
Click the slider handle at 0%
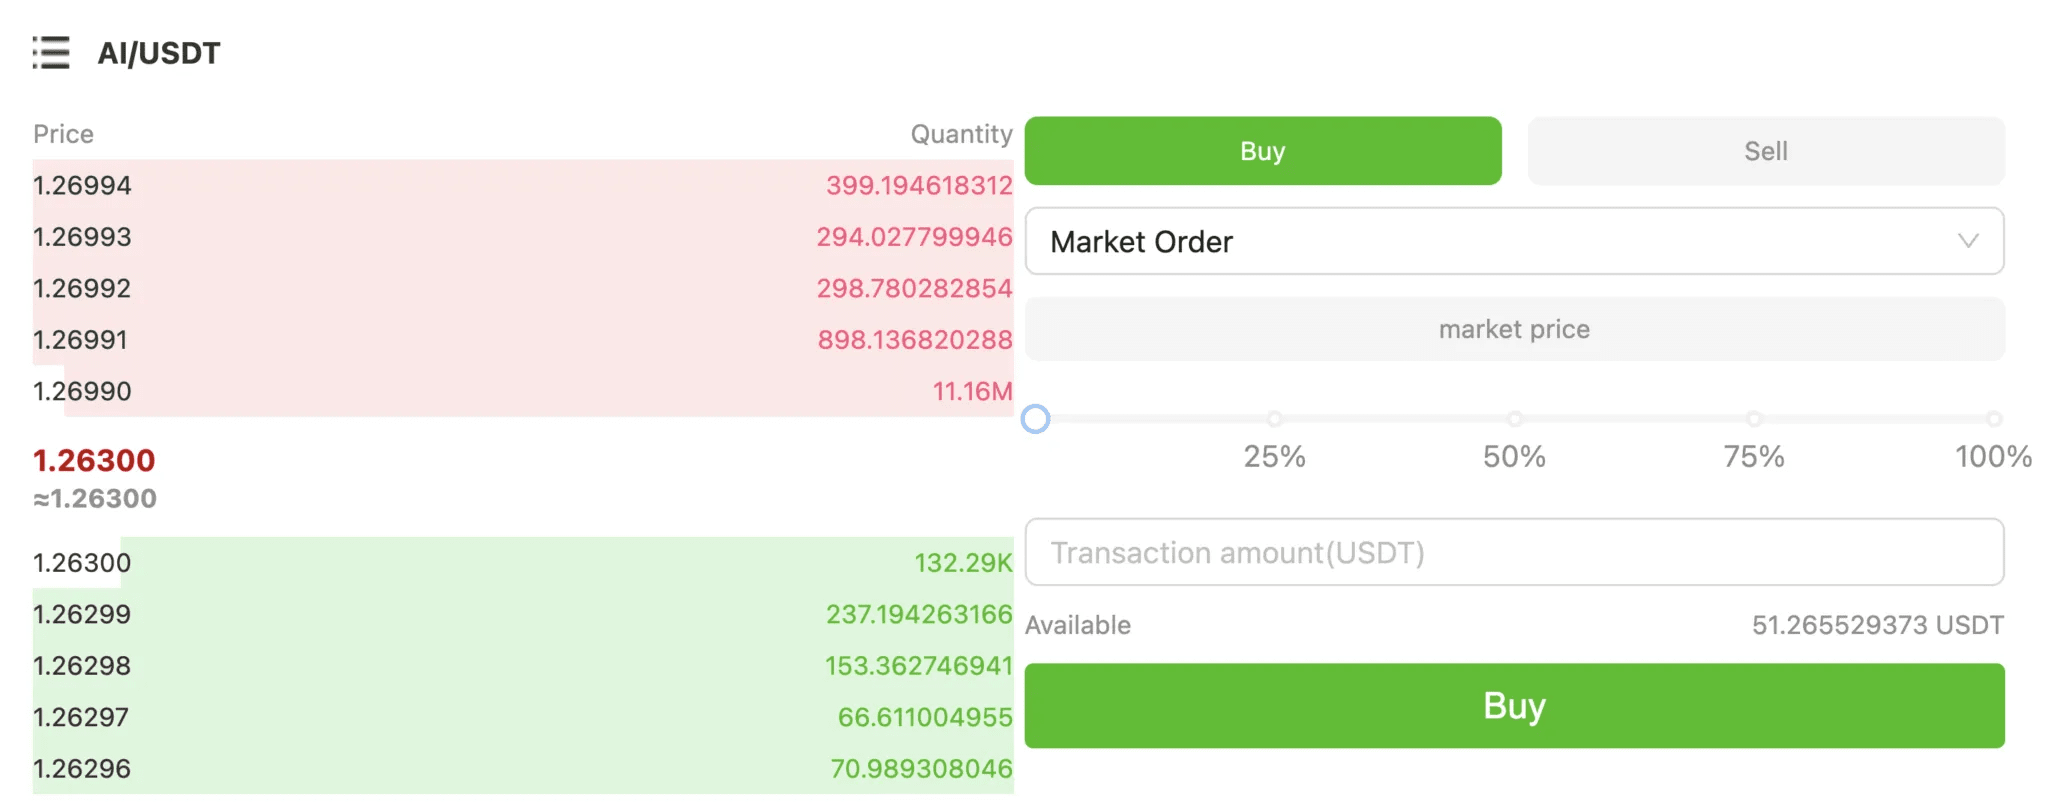[1035, 419]
